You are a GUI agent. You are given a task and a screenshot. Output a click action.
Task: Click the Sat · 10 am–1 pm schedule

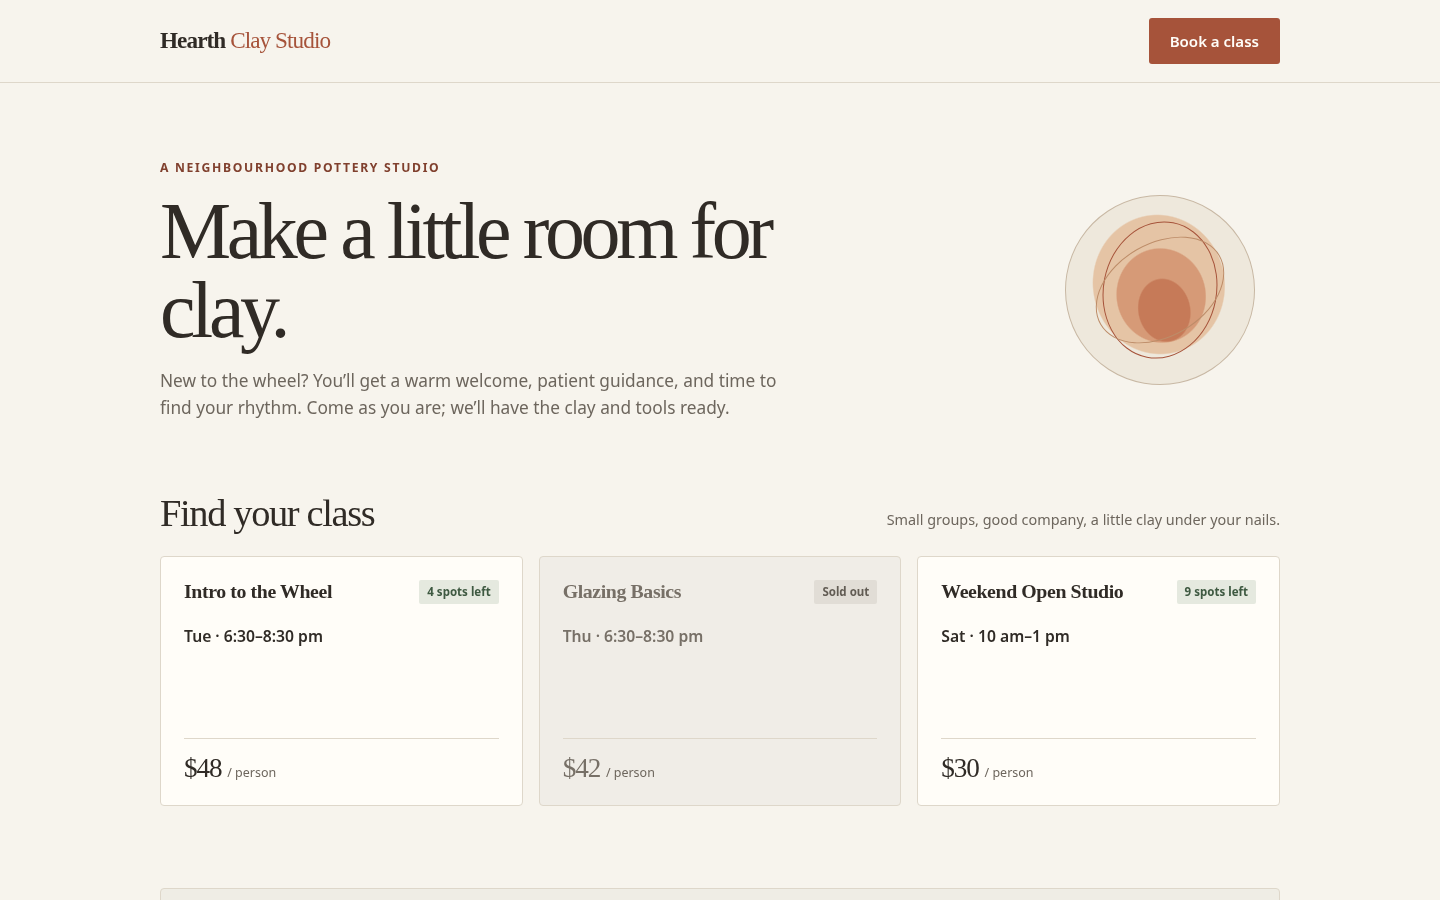click(1005, 636)
